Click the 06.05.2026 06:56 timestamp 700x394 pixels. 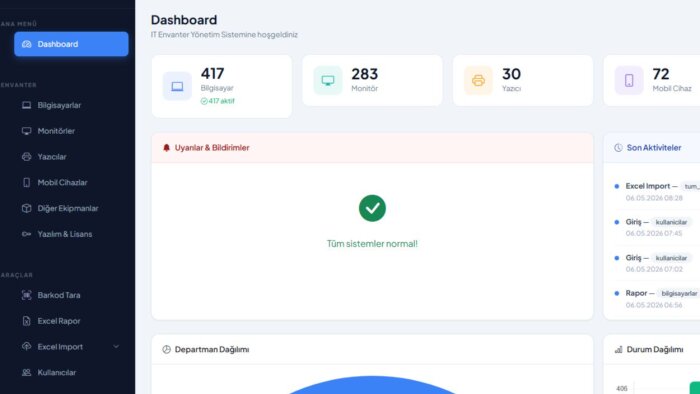click(x=654, y=305)
